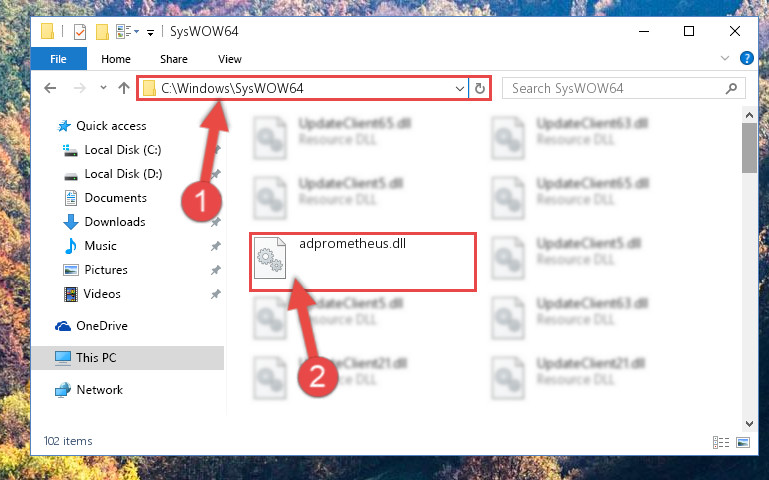This screenshot has width=769, height=480.
Task: Click the New folder quick access icon
Action: [102, 32]
